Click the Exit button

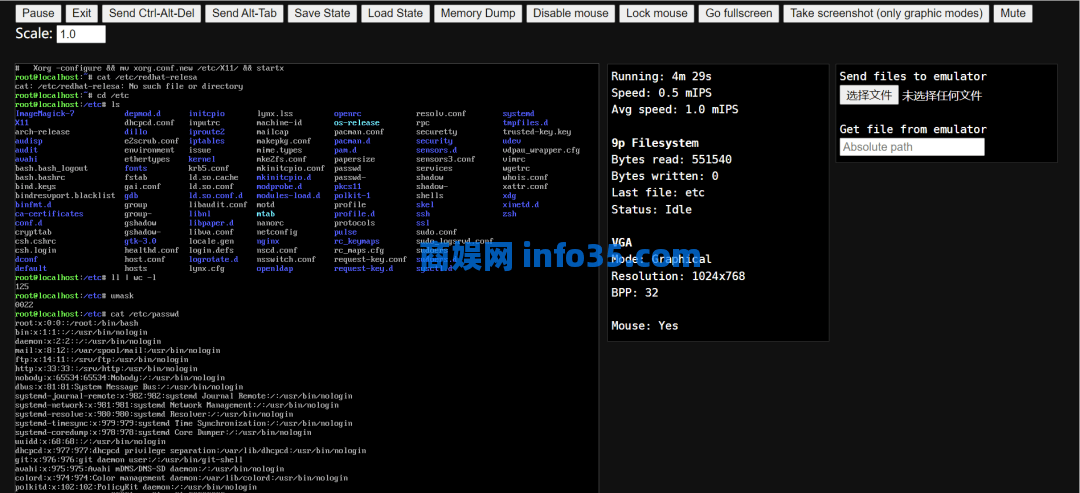click(x=82, y=13)
